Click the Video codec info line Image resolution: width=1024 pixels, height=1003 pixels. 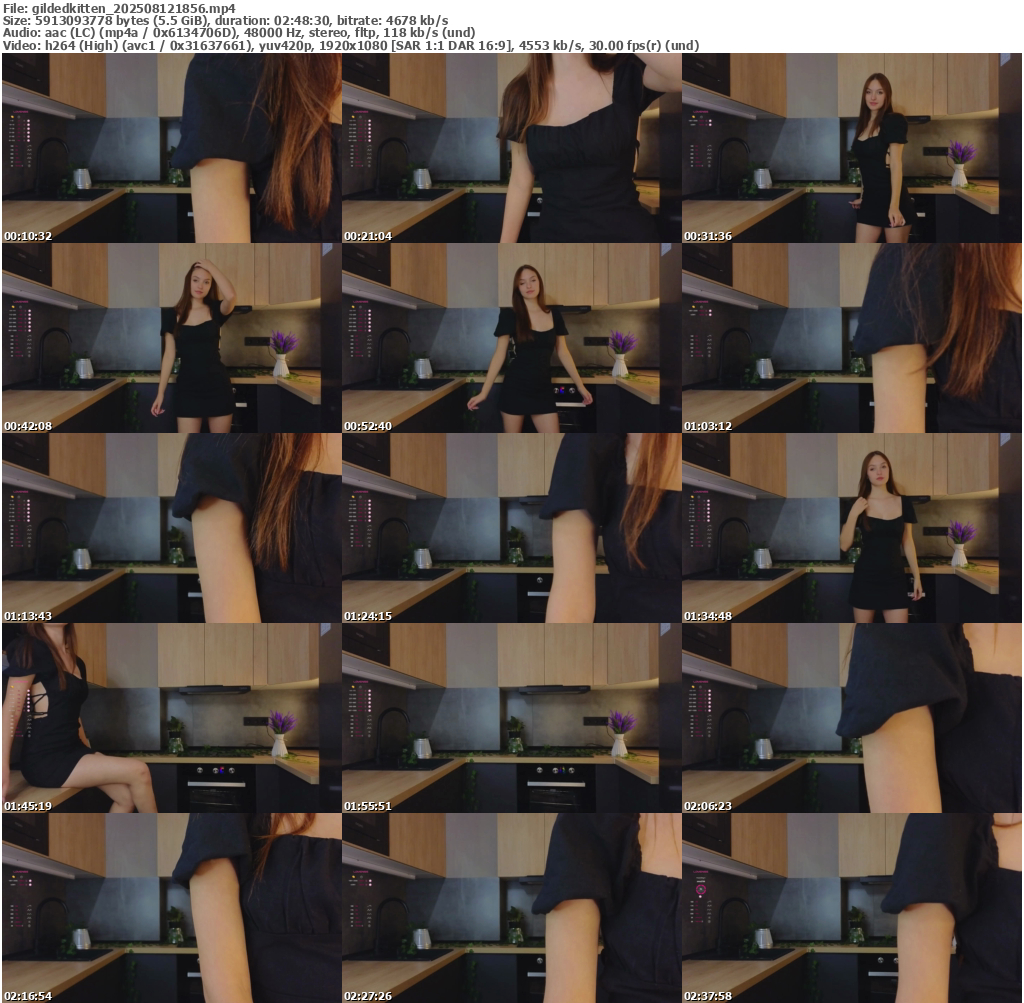pos(351,45)
